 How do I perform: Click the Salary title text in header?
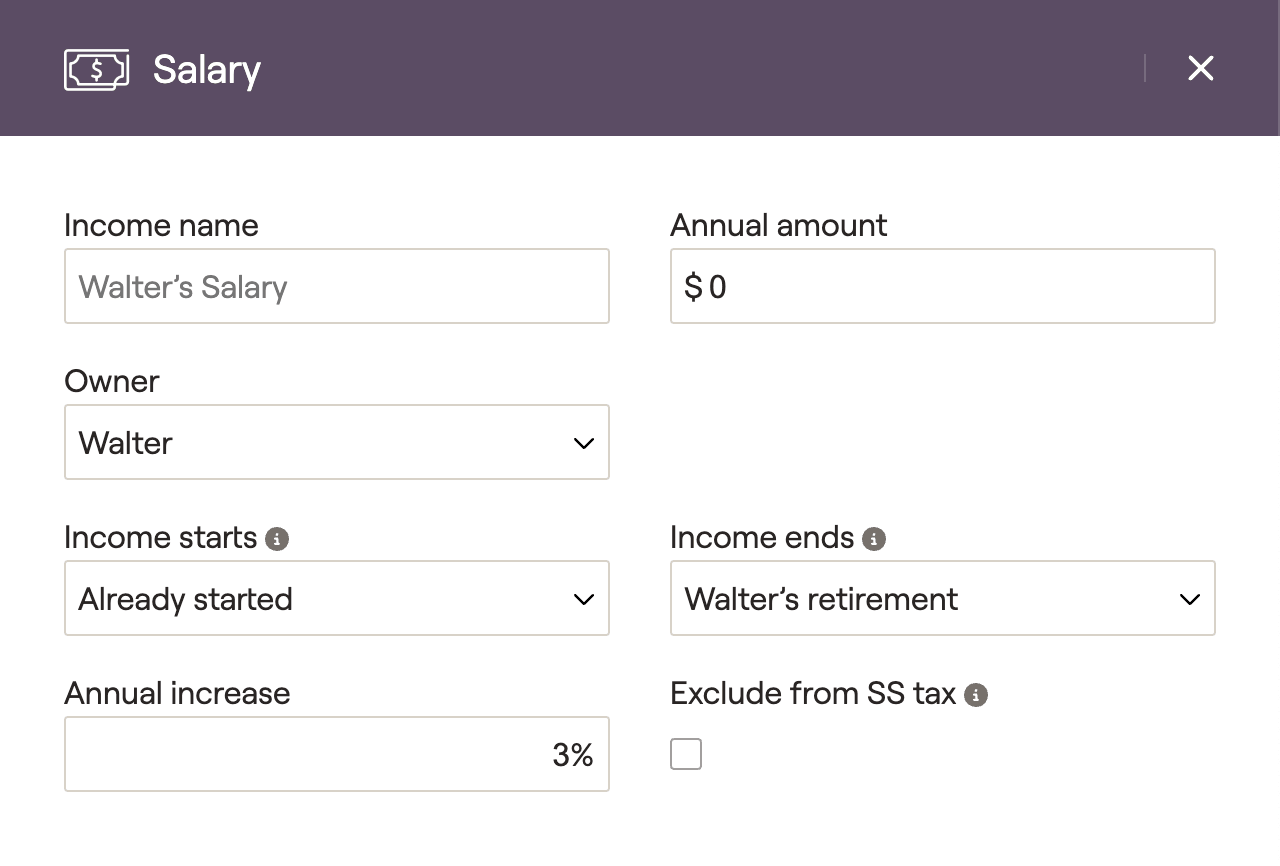(x=207, y=70)
